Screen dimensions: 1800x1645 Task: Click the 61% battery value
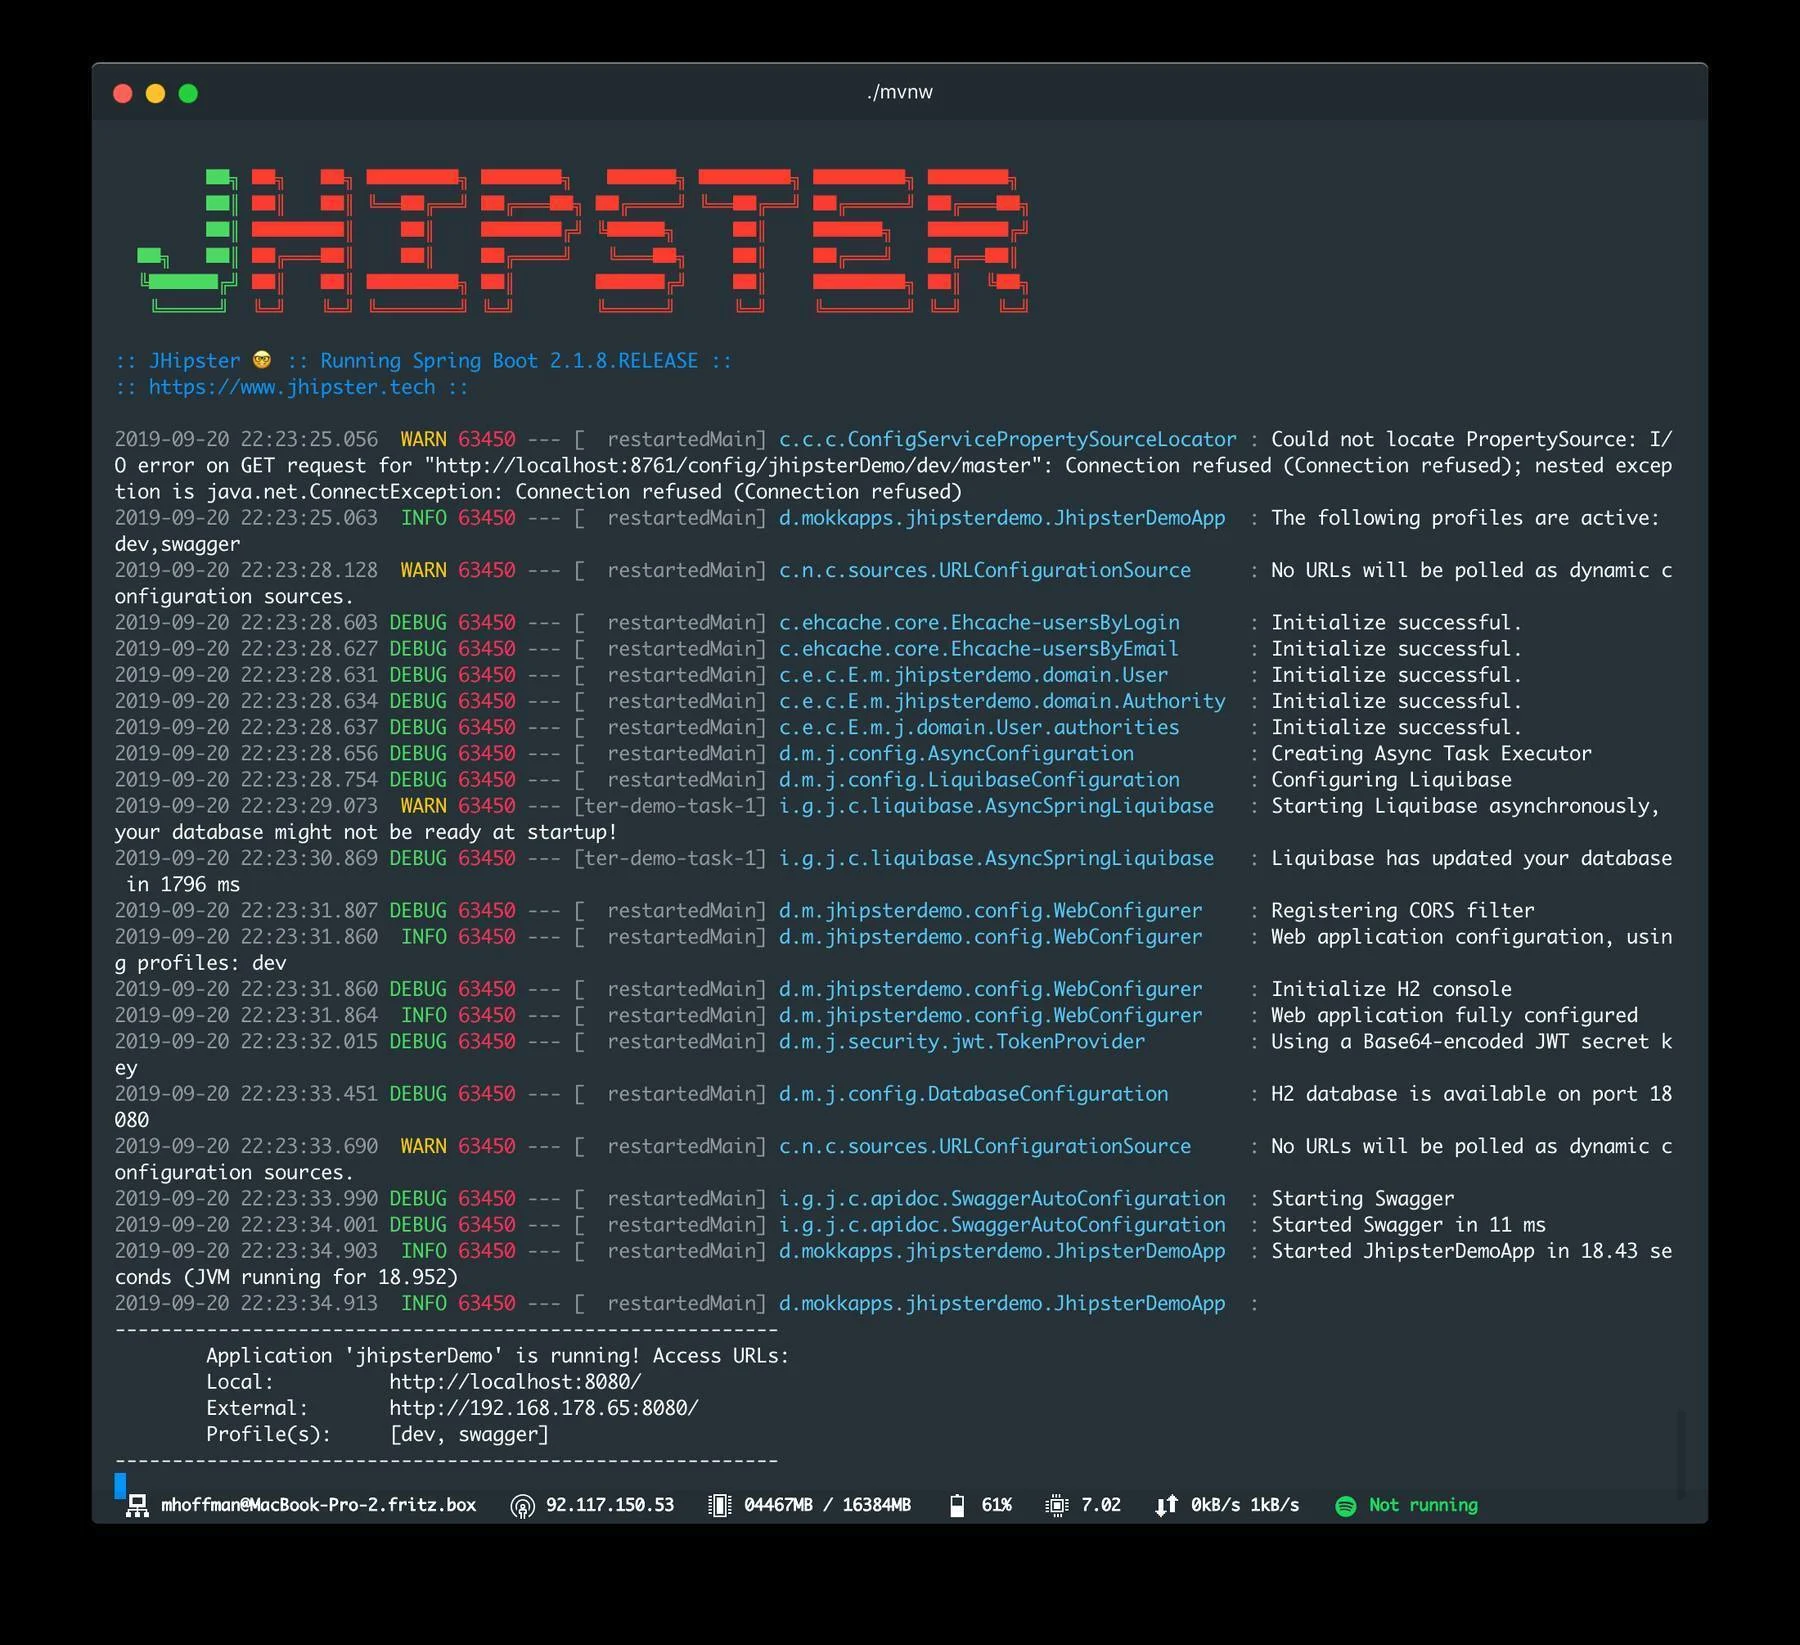click(996, 1505)
